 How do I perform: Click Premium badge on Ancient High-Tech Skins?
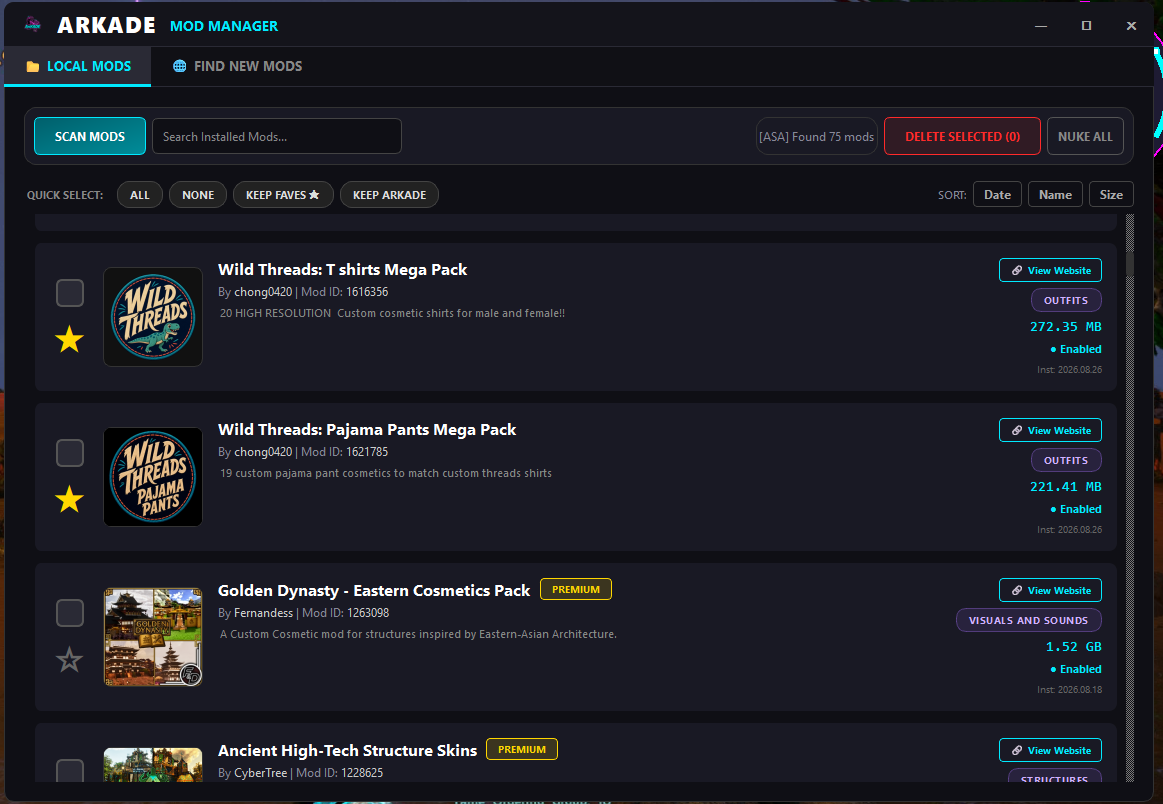click(521, 749)
